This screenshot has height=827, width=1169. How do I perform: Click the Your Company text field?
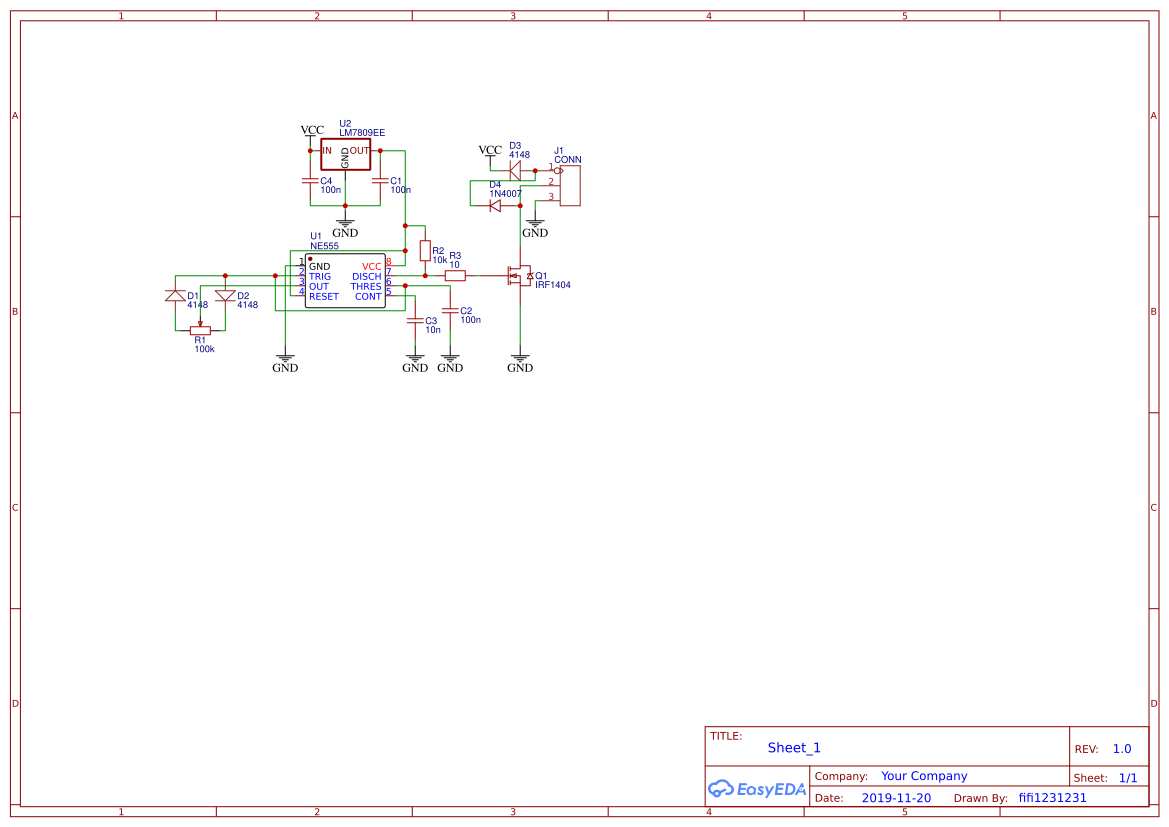(924, 775)
